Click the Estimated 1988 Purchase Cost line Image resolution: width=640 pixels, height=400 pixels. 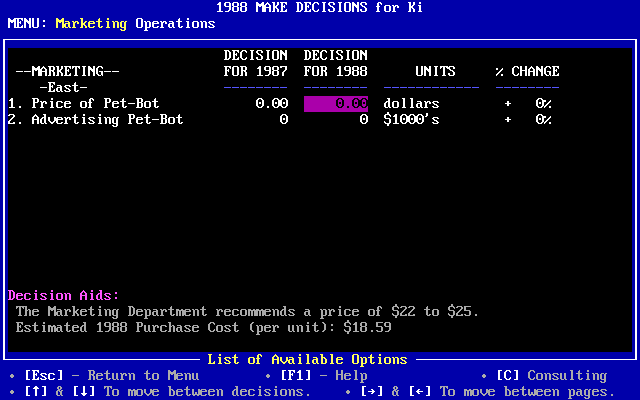click(x=203, y=328)
